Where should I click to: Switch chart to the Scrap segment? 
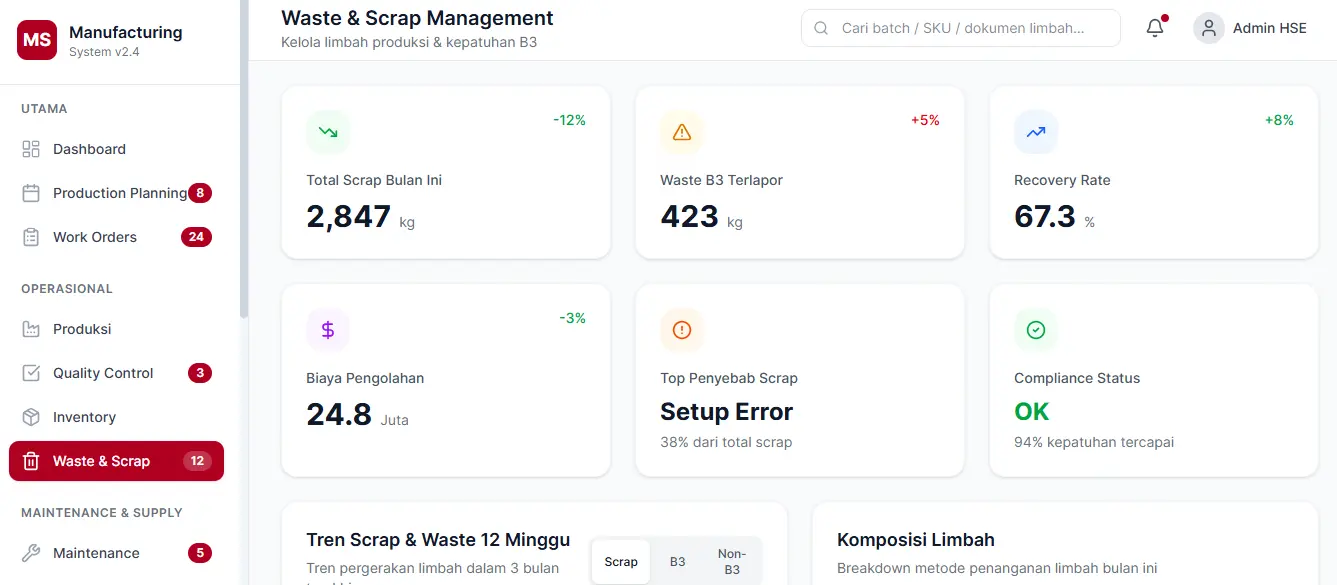[621, 562]
